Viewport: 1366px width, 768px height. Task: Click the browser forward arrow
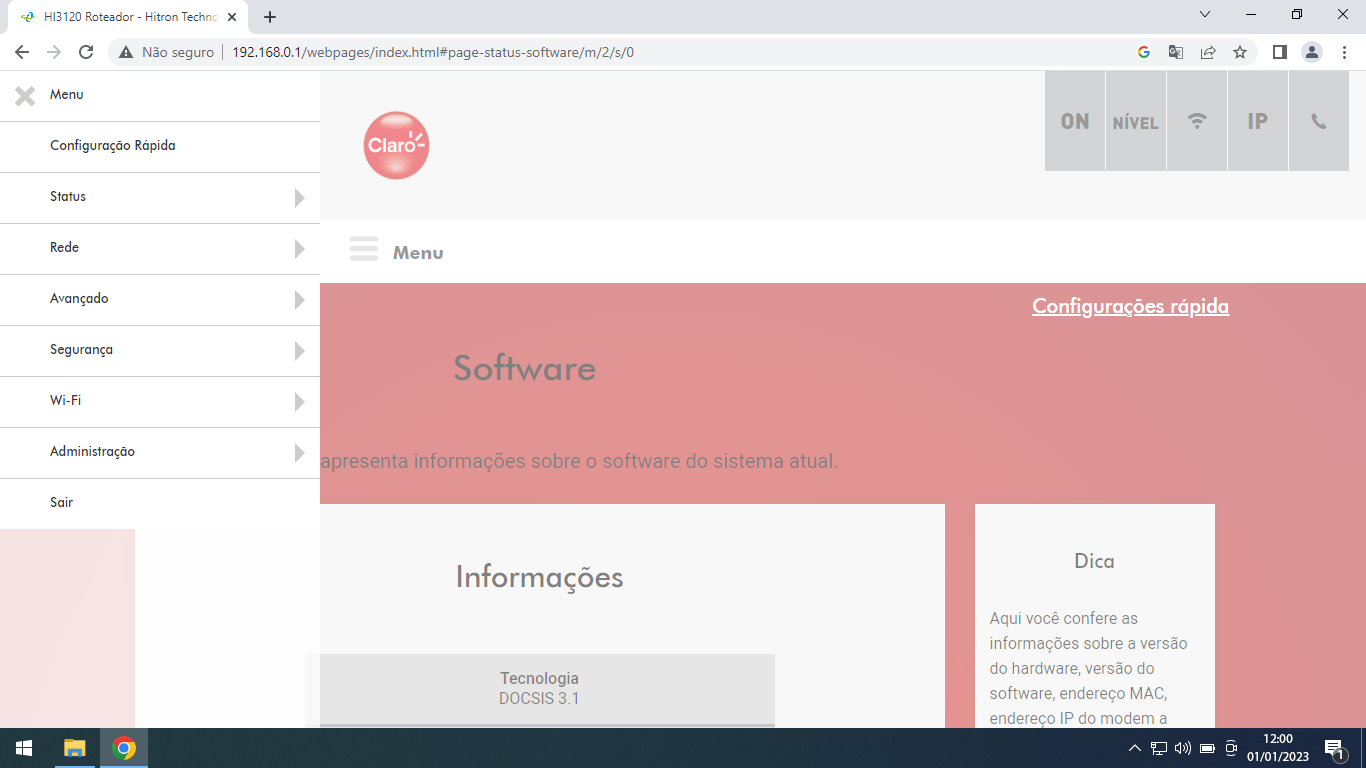(x=54, y=52)
